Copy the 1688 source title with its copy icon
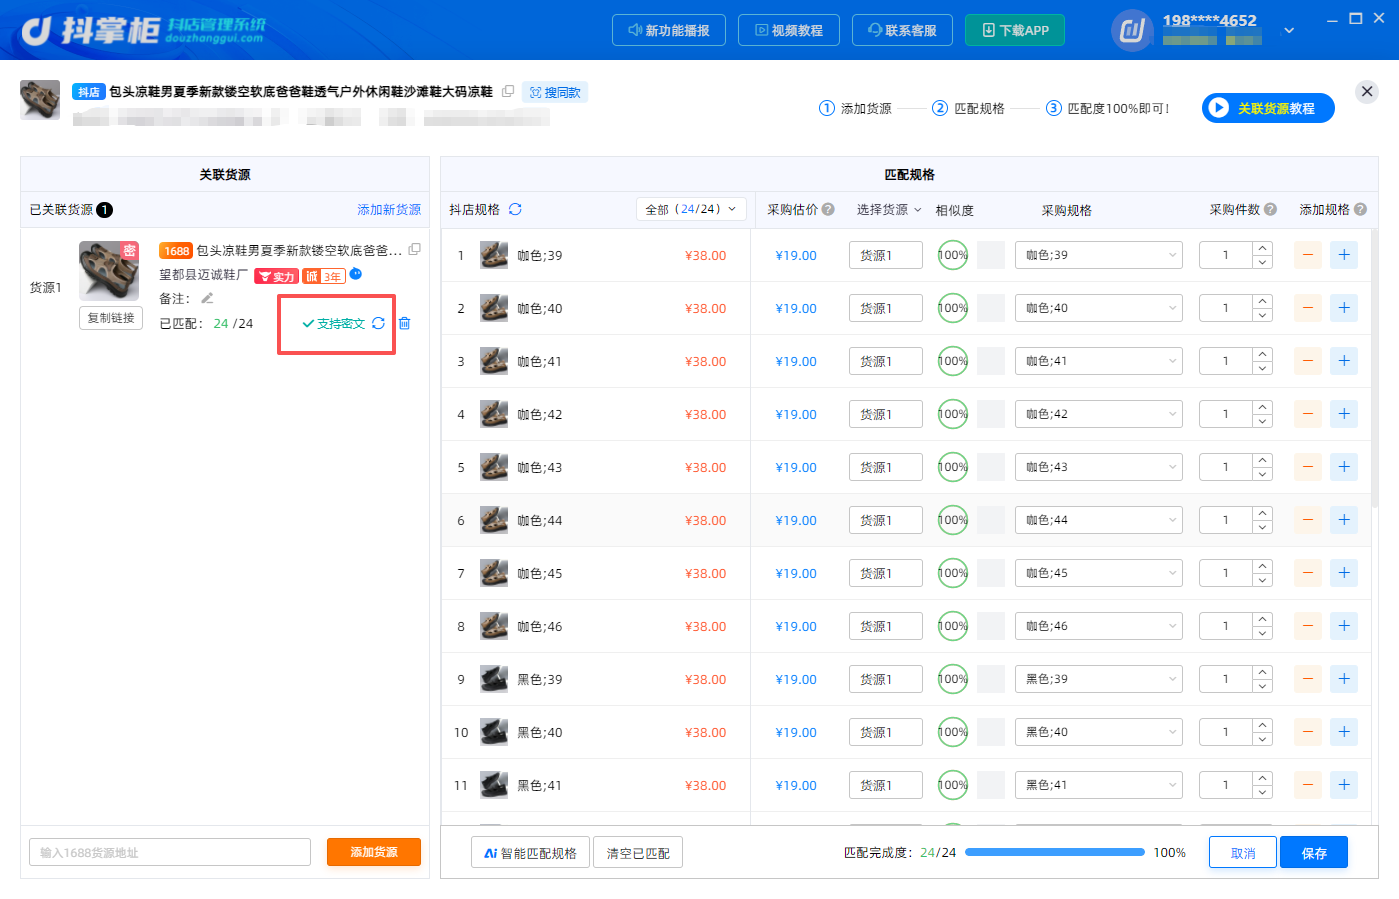 (414, 249)
